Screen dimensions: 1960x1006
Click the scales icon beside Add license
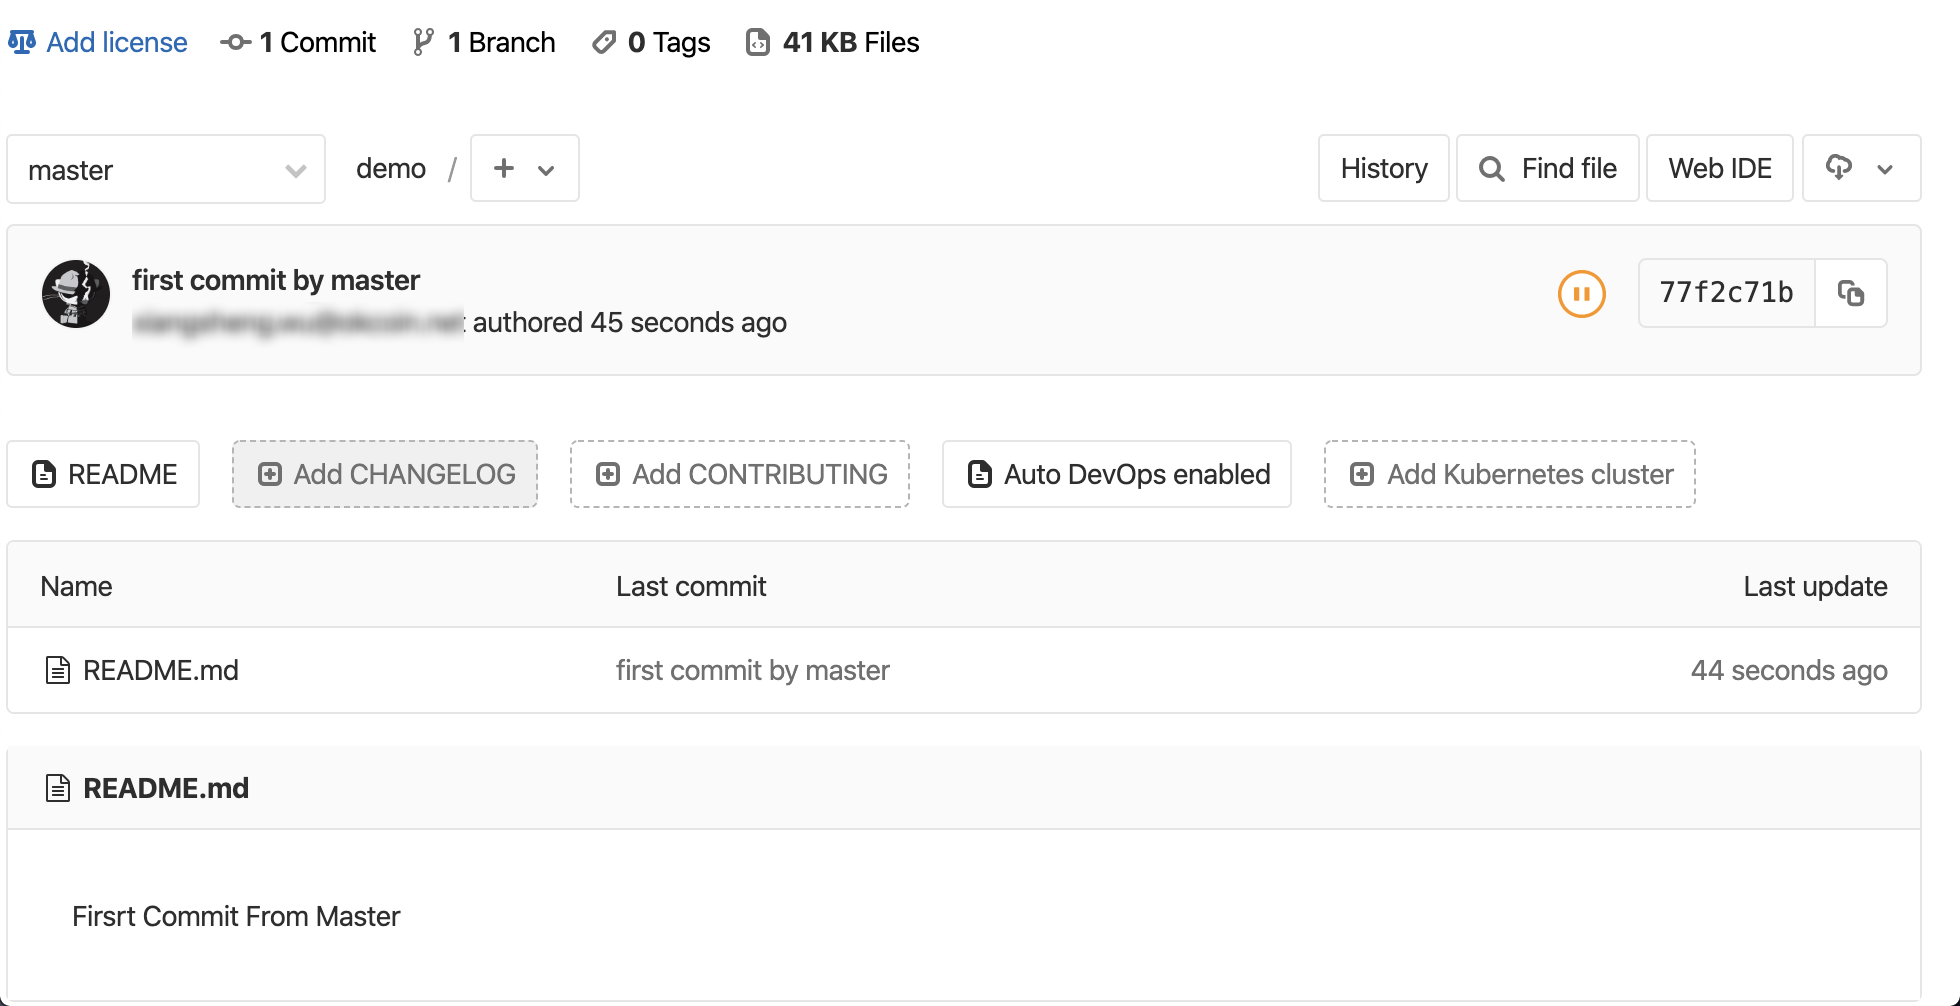[x=24, y=42]
